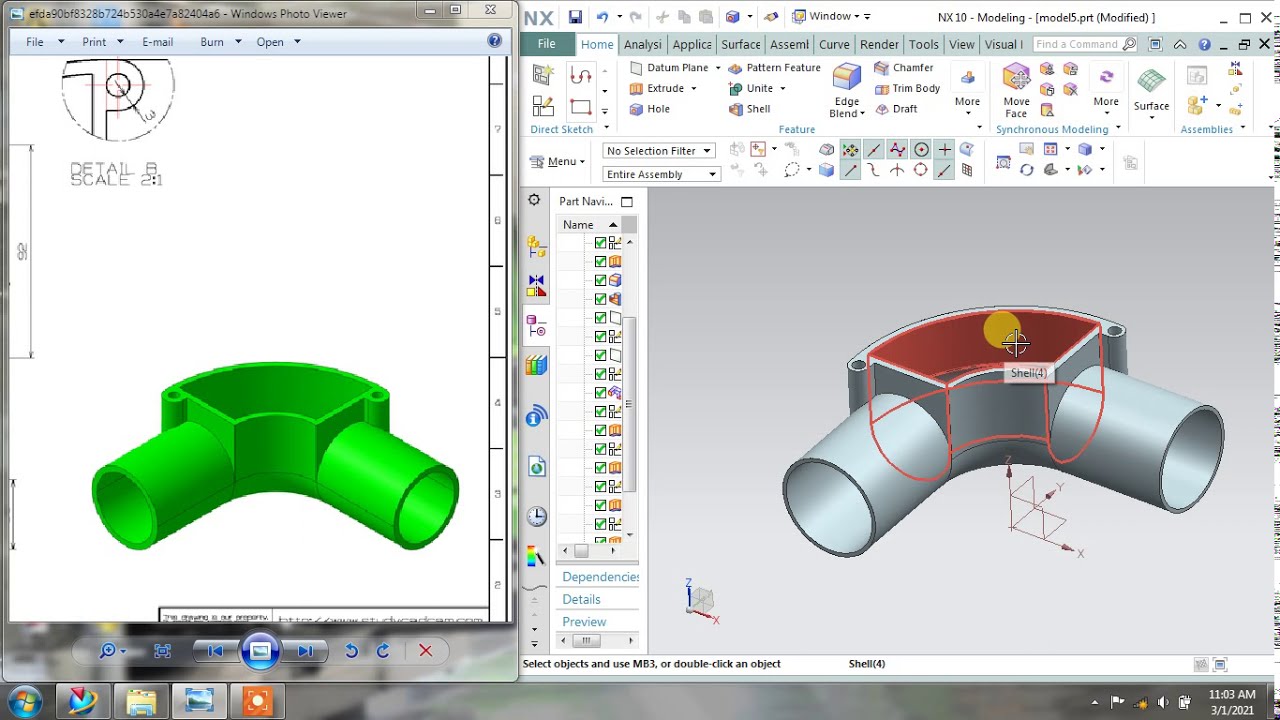Open the History clock sidebar icon
Screen dimensions: 1280x720
coord(537,516)
